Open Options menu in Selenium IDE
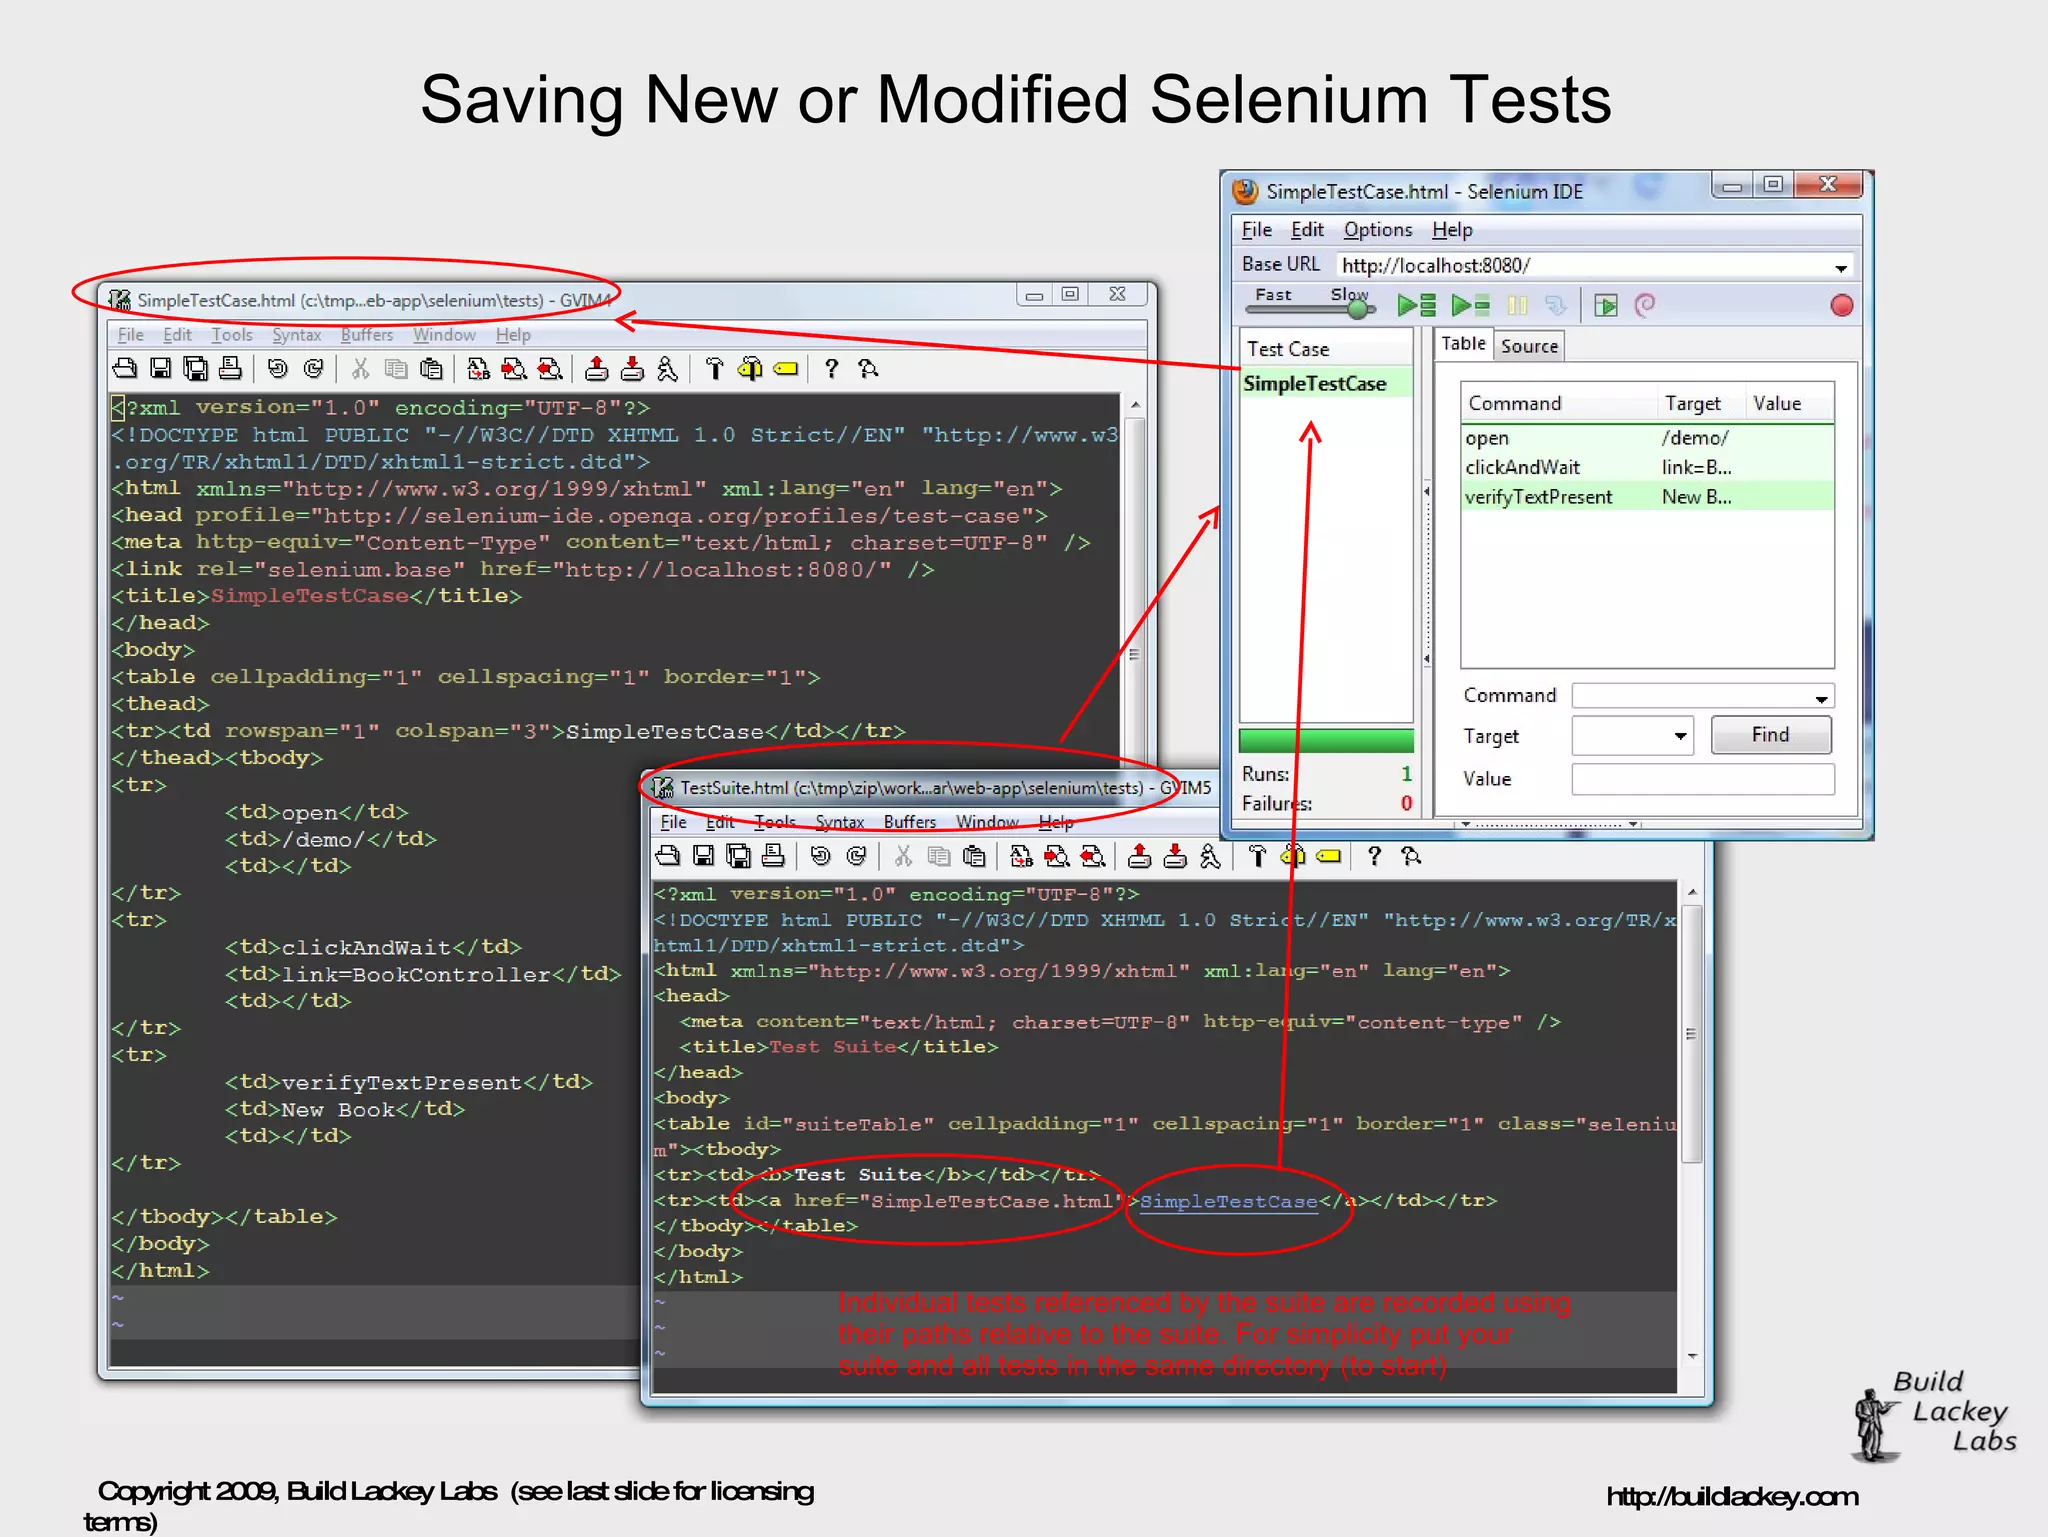Screen dimensions: 2048x1537 pyautogui.click(x=1377, y=230)
